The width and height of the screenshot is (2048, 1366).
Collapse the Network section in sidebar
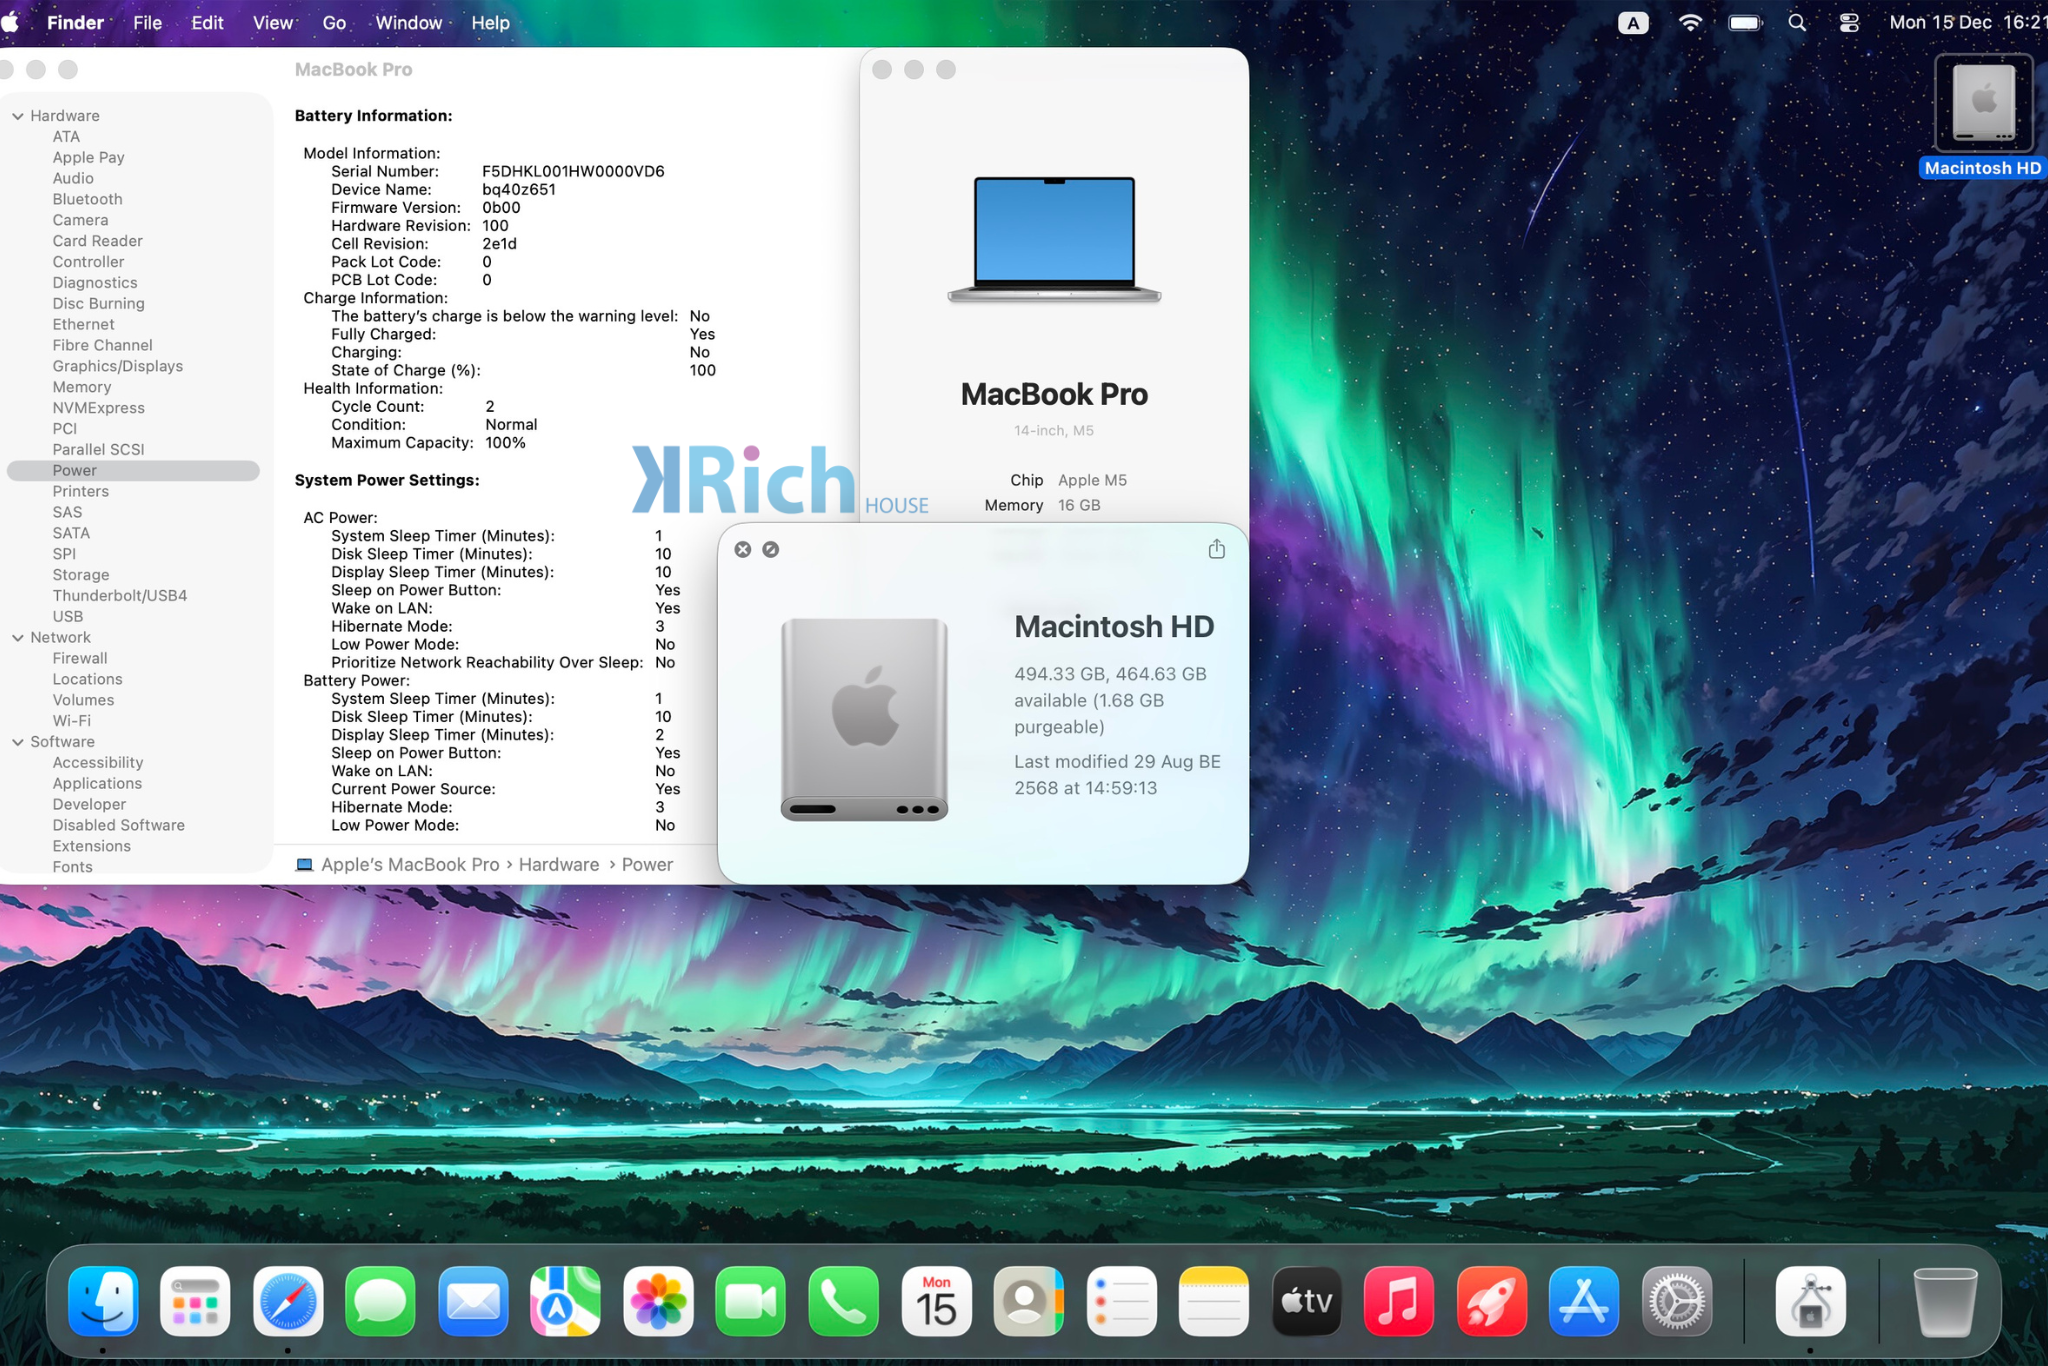point(18,638)
